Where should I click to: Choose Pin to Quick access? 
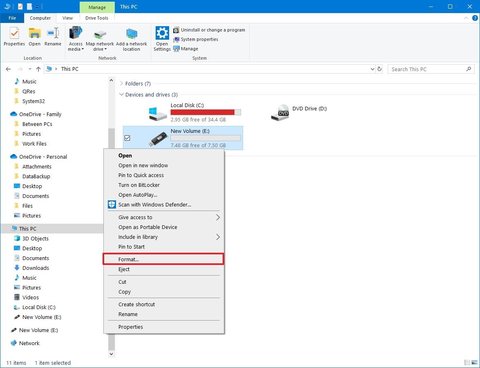pos(164,175)
